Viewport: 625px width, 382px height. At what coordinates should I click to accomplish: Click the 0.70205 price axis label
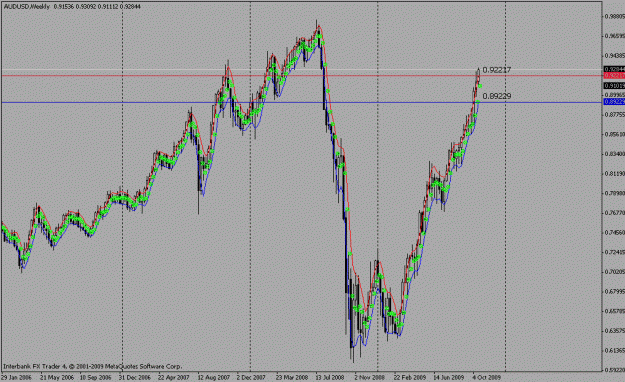(615, 272)
